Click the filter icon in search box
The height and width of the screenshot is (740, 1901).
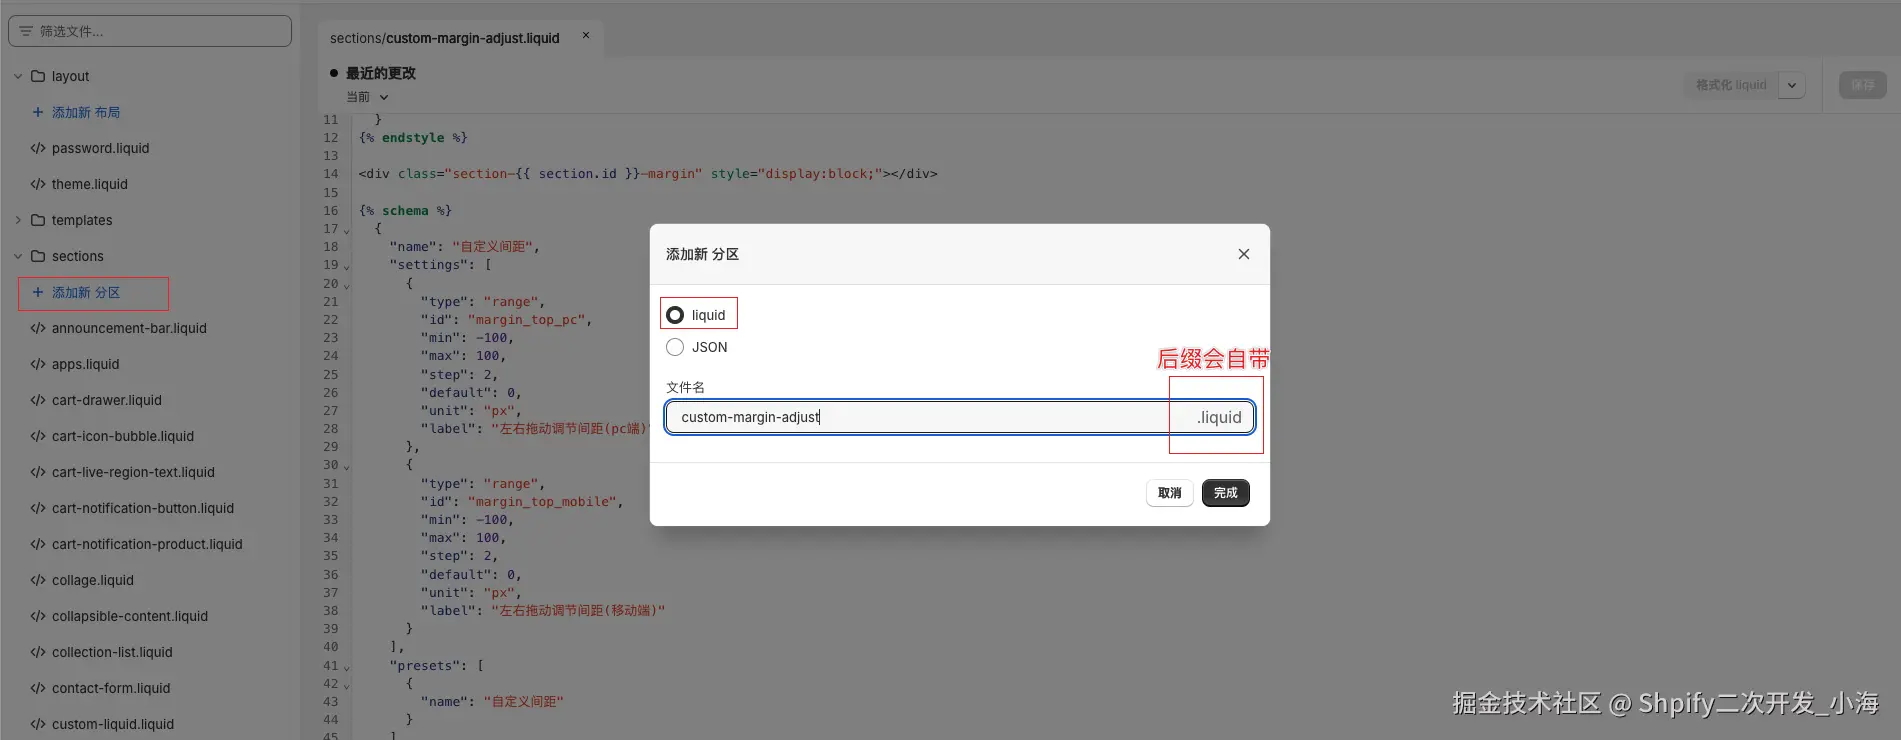26,31
